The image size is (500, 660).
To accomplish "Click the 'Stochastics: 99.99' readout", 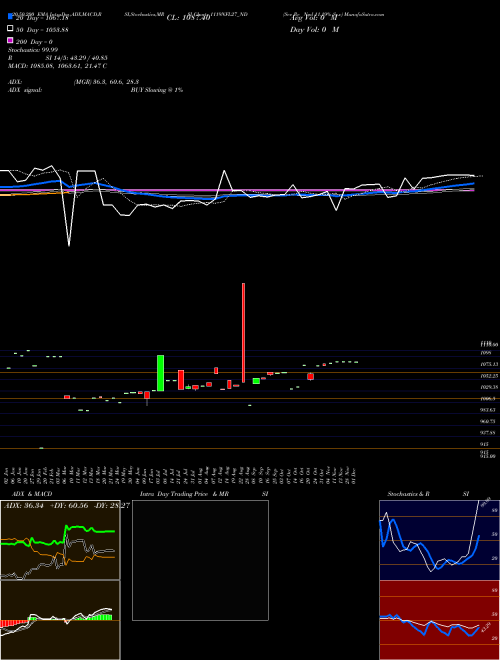I will click(33, 50).
